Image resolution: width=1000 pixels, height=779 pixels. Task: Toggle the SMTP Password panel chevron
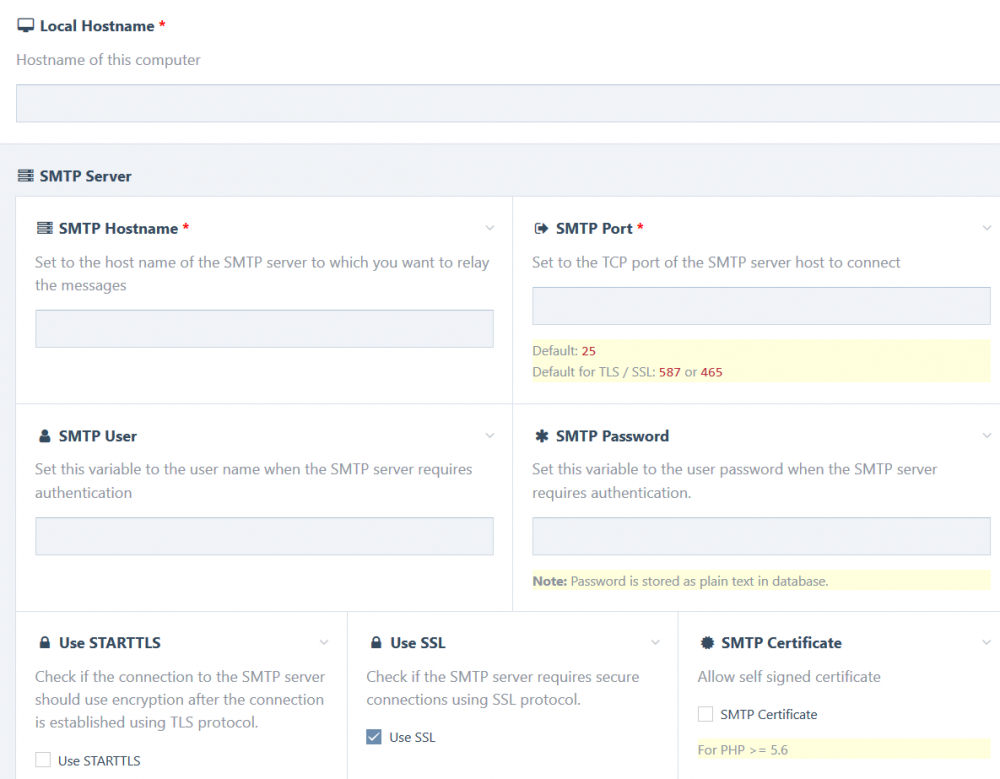tap(987, 435)
